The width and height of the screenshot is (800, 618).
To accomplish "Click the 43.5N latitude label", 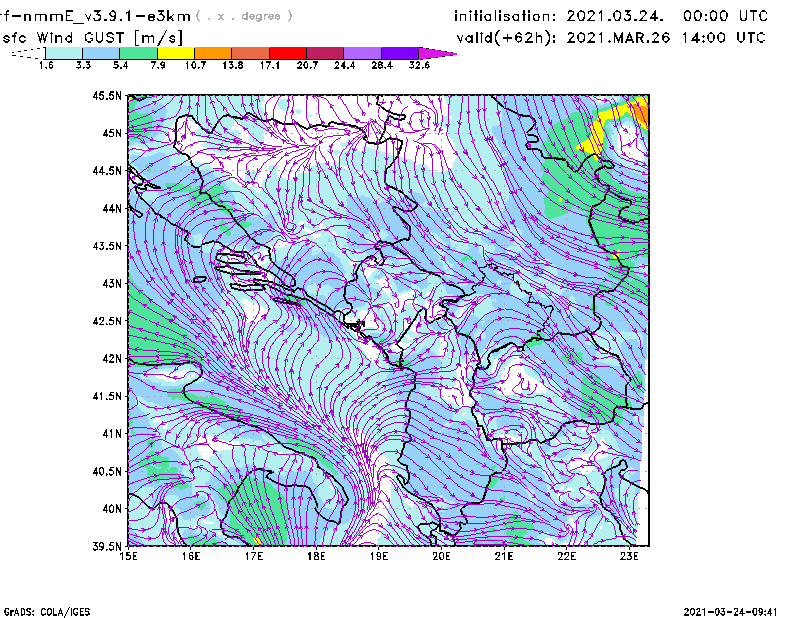I will tap(107, 246).
